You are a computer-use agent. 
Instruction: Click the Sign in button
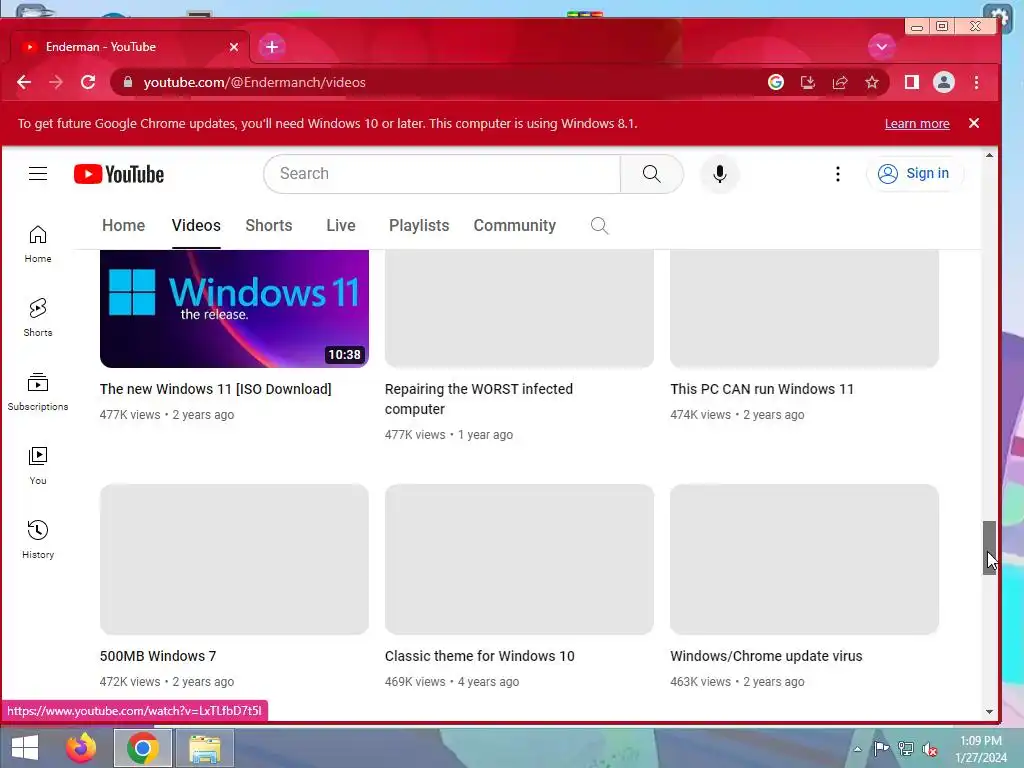(x=914, y=174)
